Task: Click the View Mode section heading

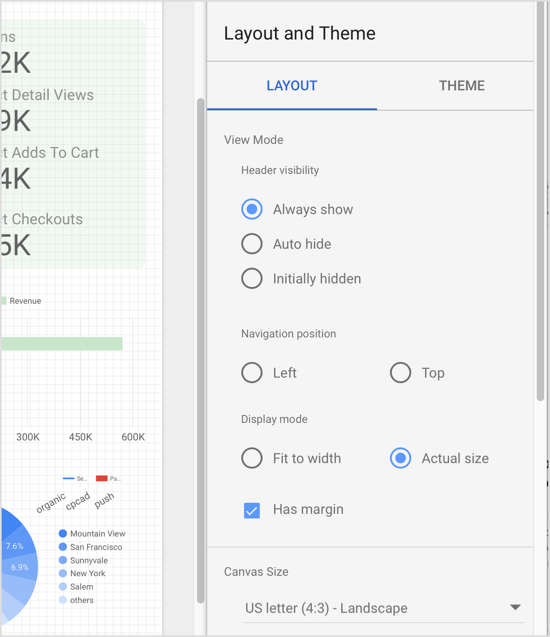Action: point(253,140)
